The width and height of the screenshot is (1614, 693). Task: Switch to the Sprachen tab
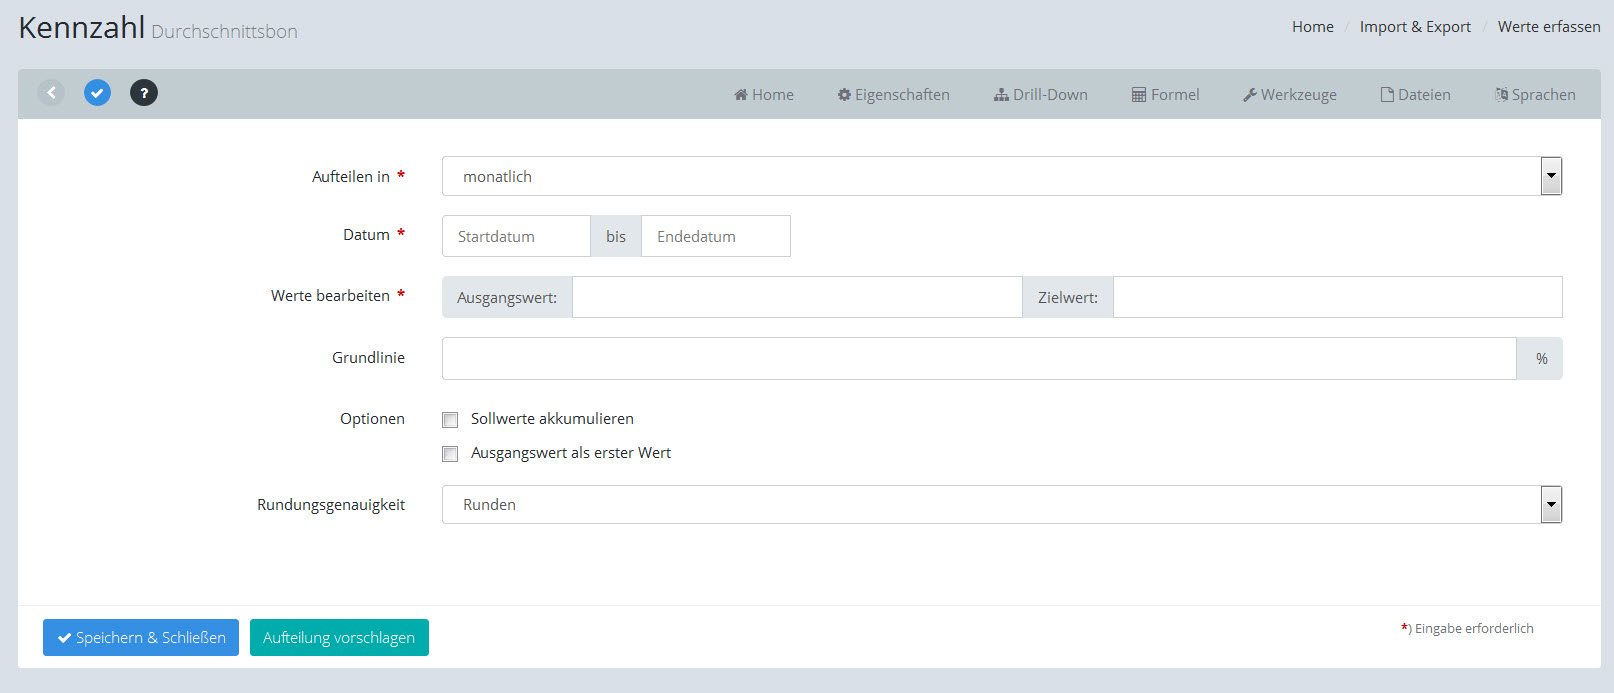pyautogui.click(x=1535, y=95)
